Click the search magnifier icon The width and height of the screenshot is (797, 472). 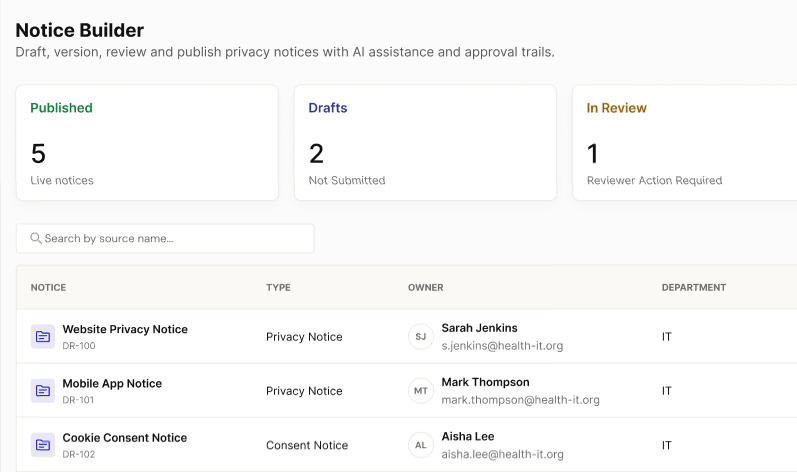click(x=36, y=238)
